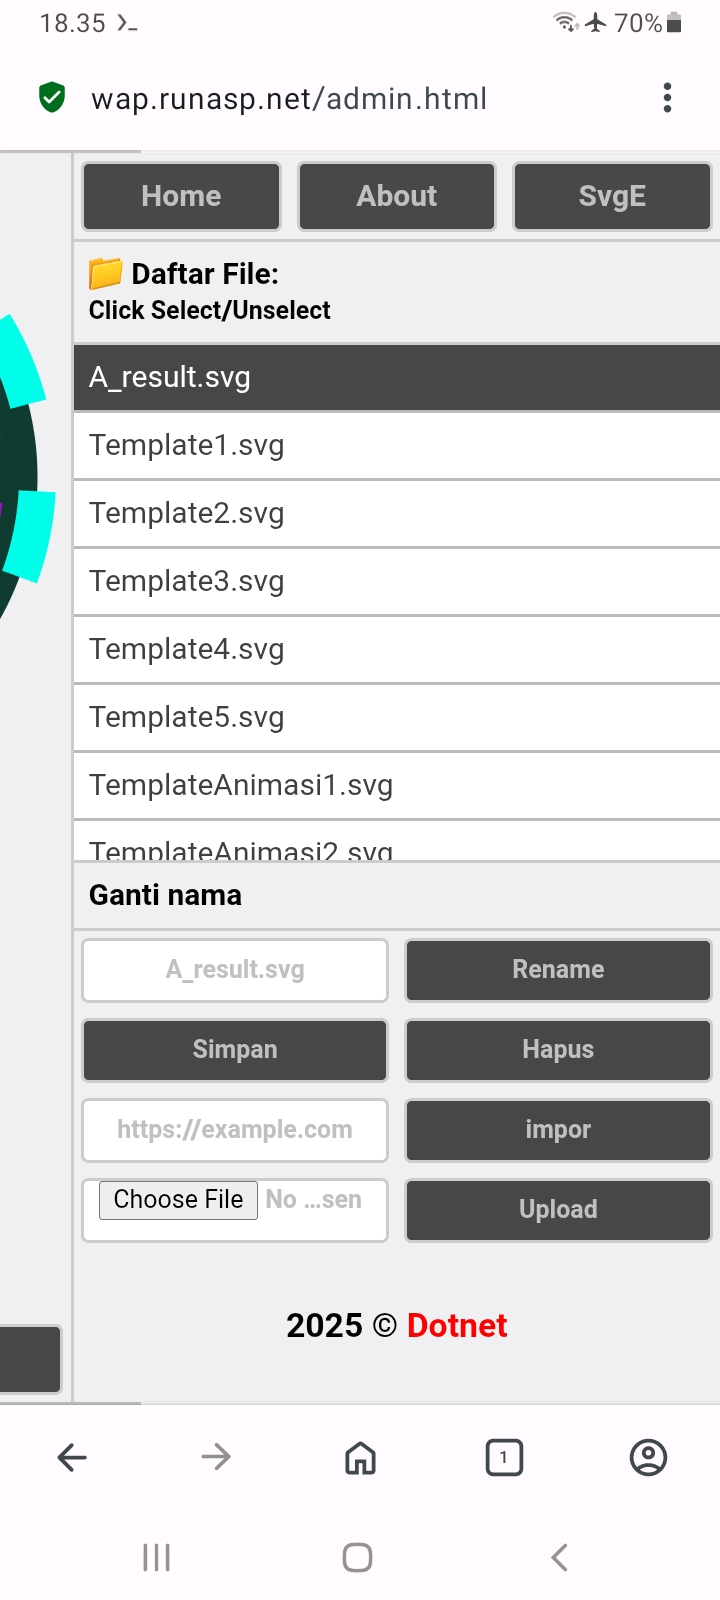Select Template1.svg in the file list

(397, 445)
